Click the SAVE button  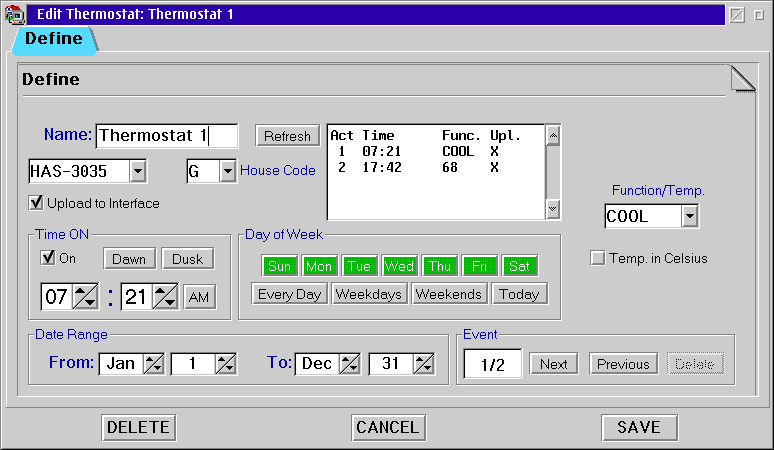[639, 427]
